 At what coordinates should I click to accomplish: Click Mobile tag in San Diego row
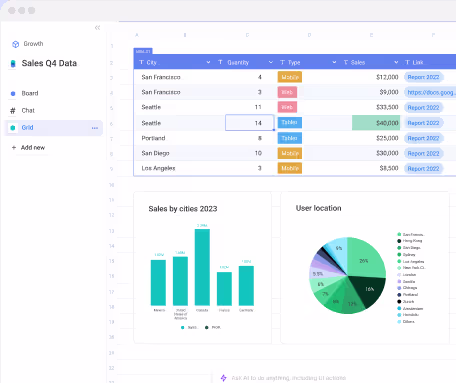point(290,153)
